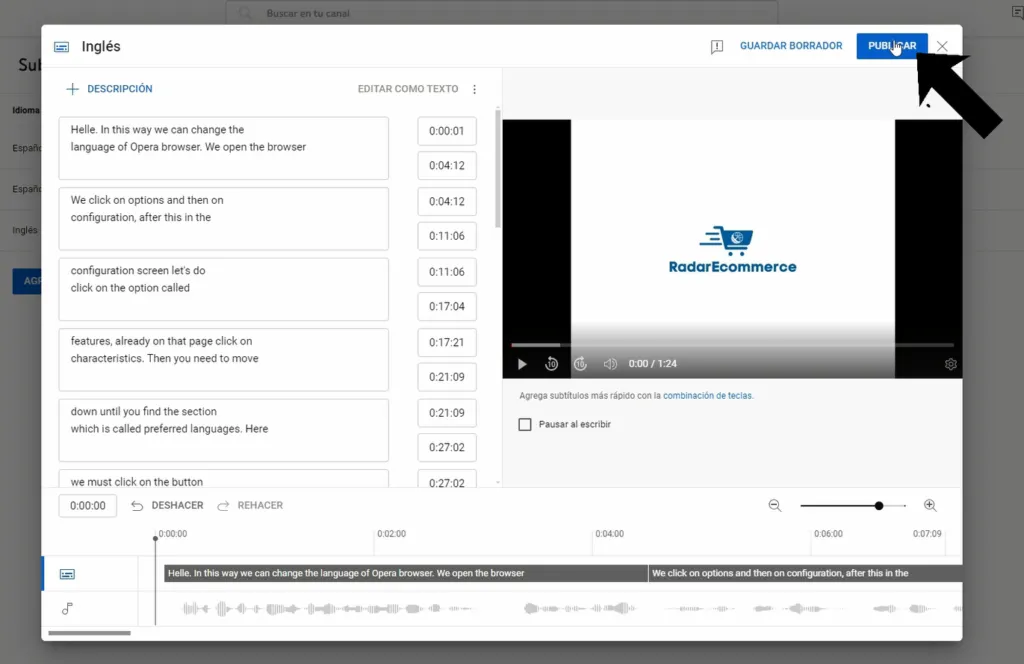Open the combinación de teclas link
The height and width of the screenshot is (664, 1024).
click(x=707, y=396)
